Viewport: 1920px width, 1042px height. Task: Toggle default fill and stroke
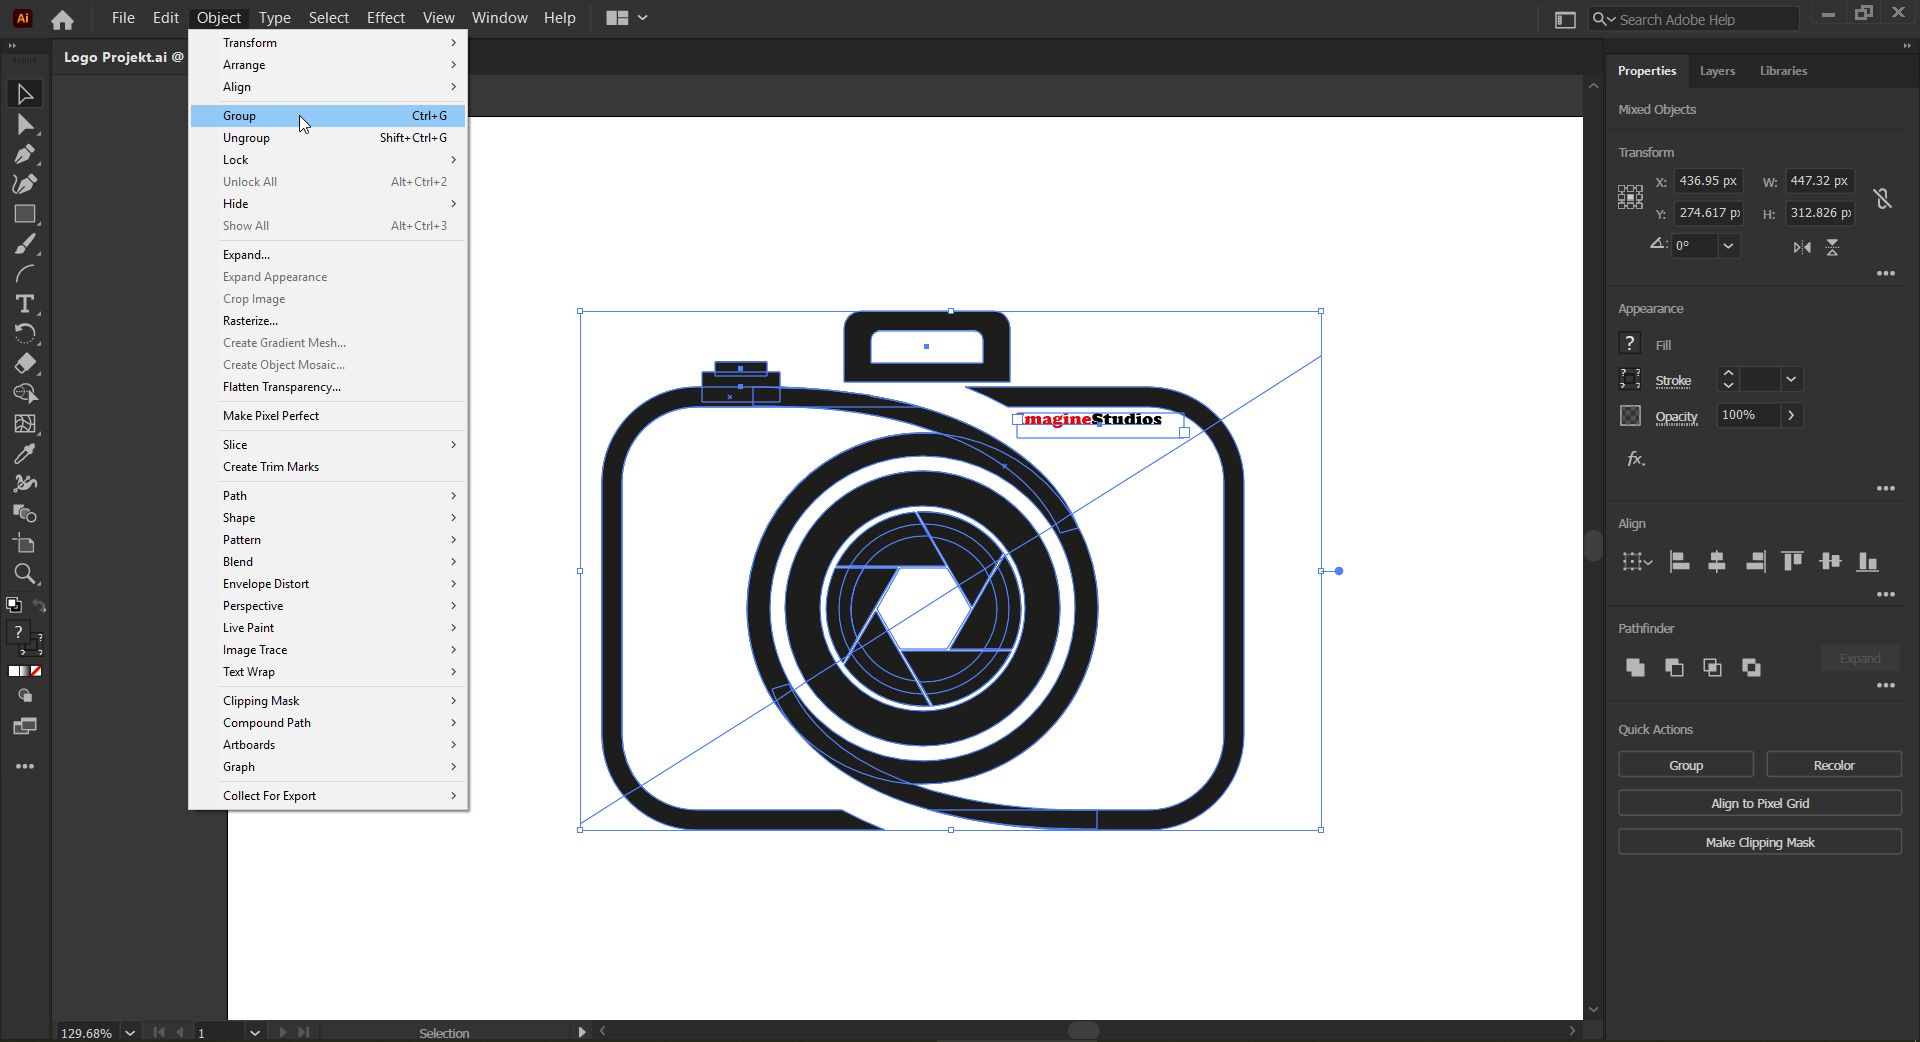point(13,605)
